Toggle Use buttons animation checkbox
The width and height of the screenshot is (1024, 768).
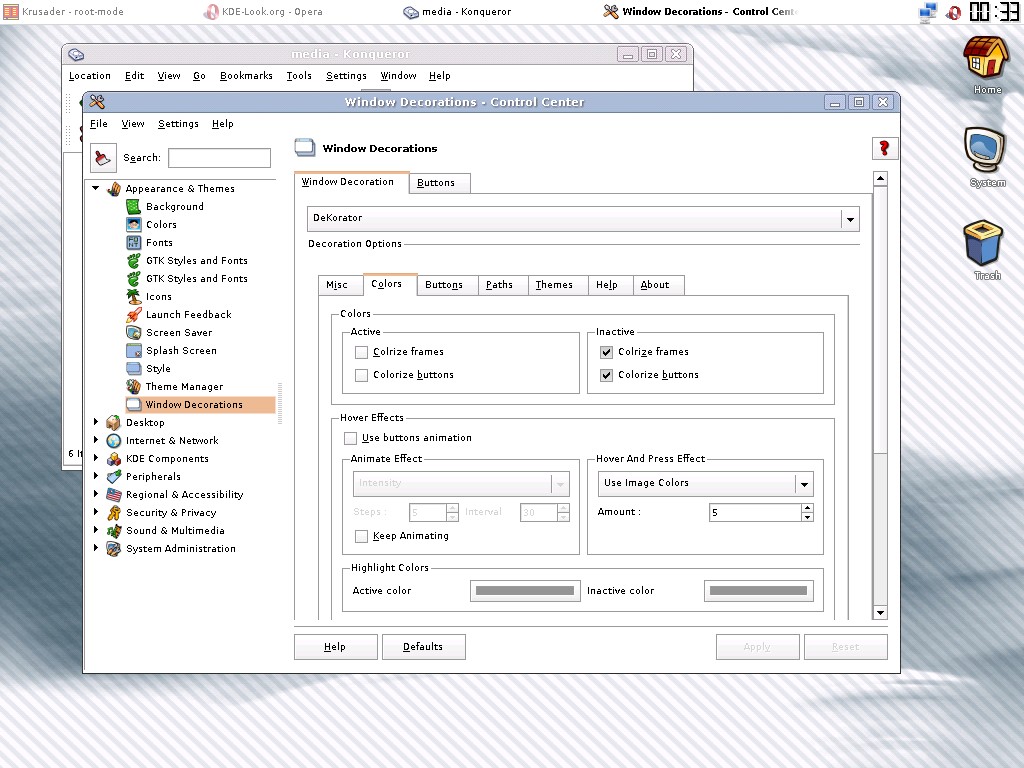[351, 438]
